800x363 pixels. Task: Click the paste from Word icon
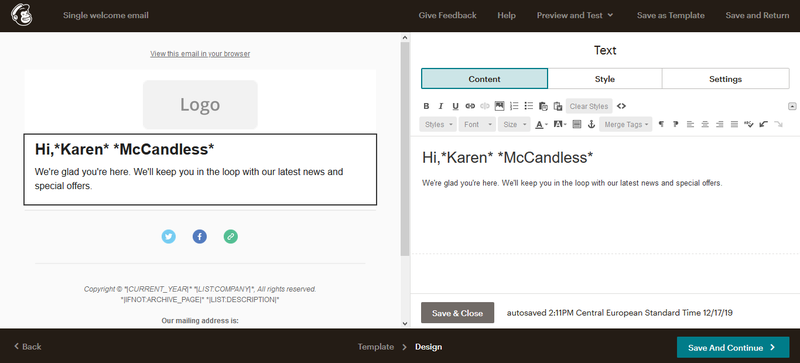pos(558,106)
